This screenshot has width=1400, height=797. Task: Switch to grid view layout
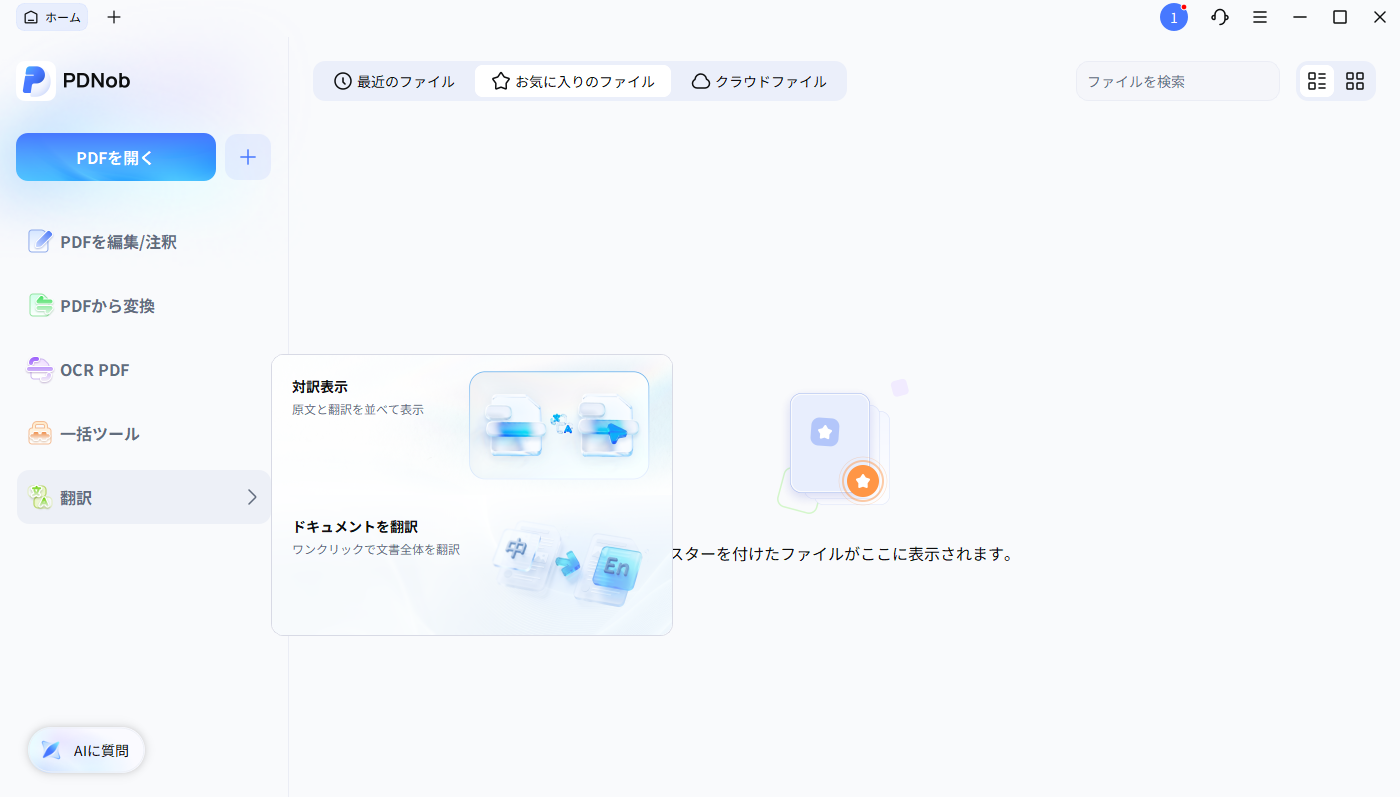coord(1355,81)
